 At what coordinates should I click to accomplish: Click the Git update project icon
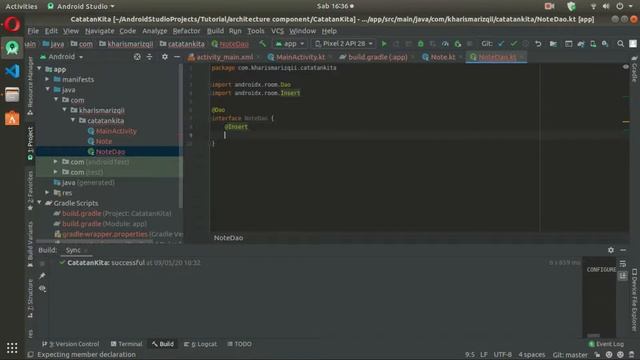click(x=501, y=44)
